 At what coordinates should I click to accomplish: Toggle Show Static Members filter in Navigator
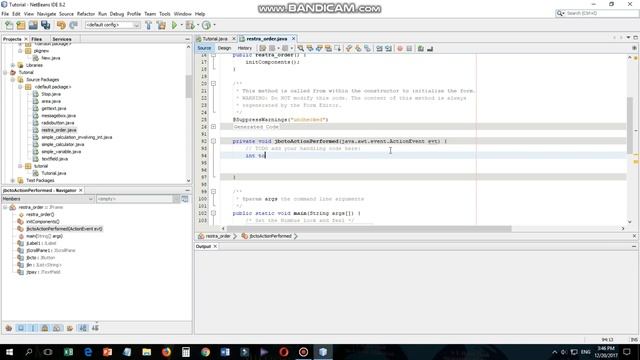(x=33, y=328)
